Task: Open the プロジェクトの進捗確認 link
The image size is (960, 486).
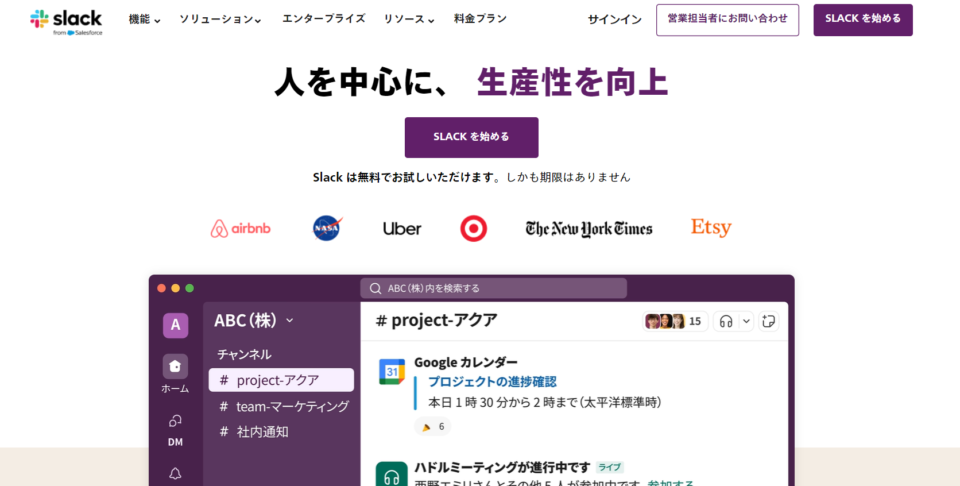Action: pos(492,382)
